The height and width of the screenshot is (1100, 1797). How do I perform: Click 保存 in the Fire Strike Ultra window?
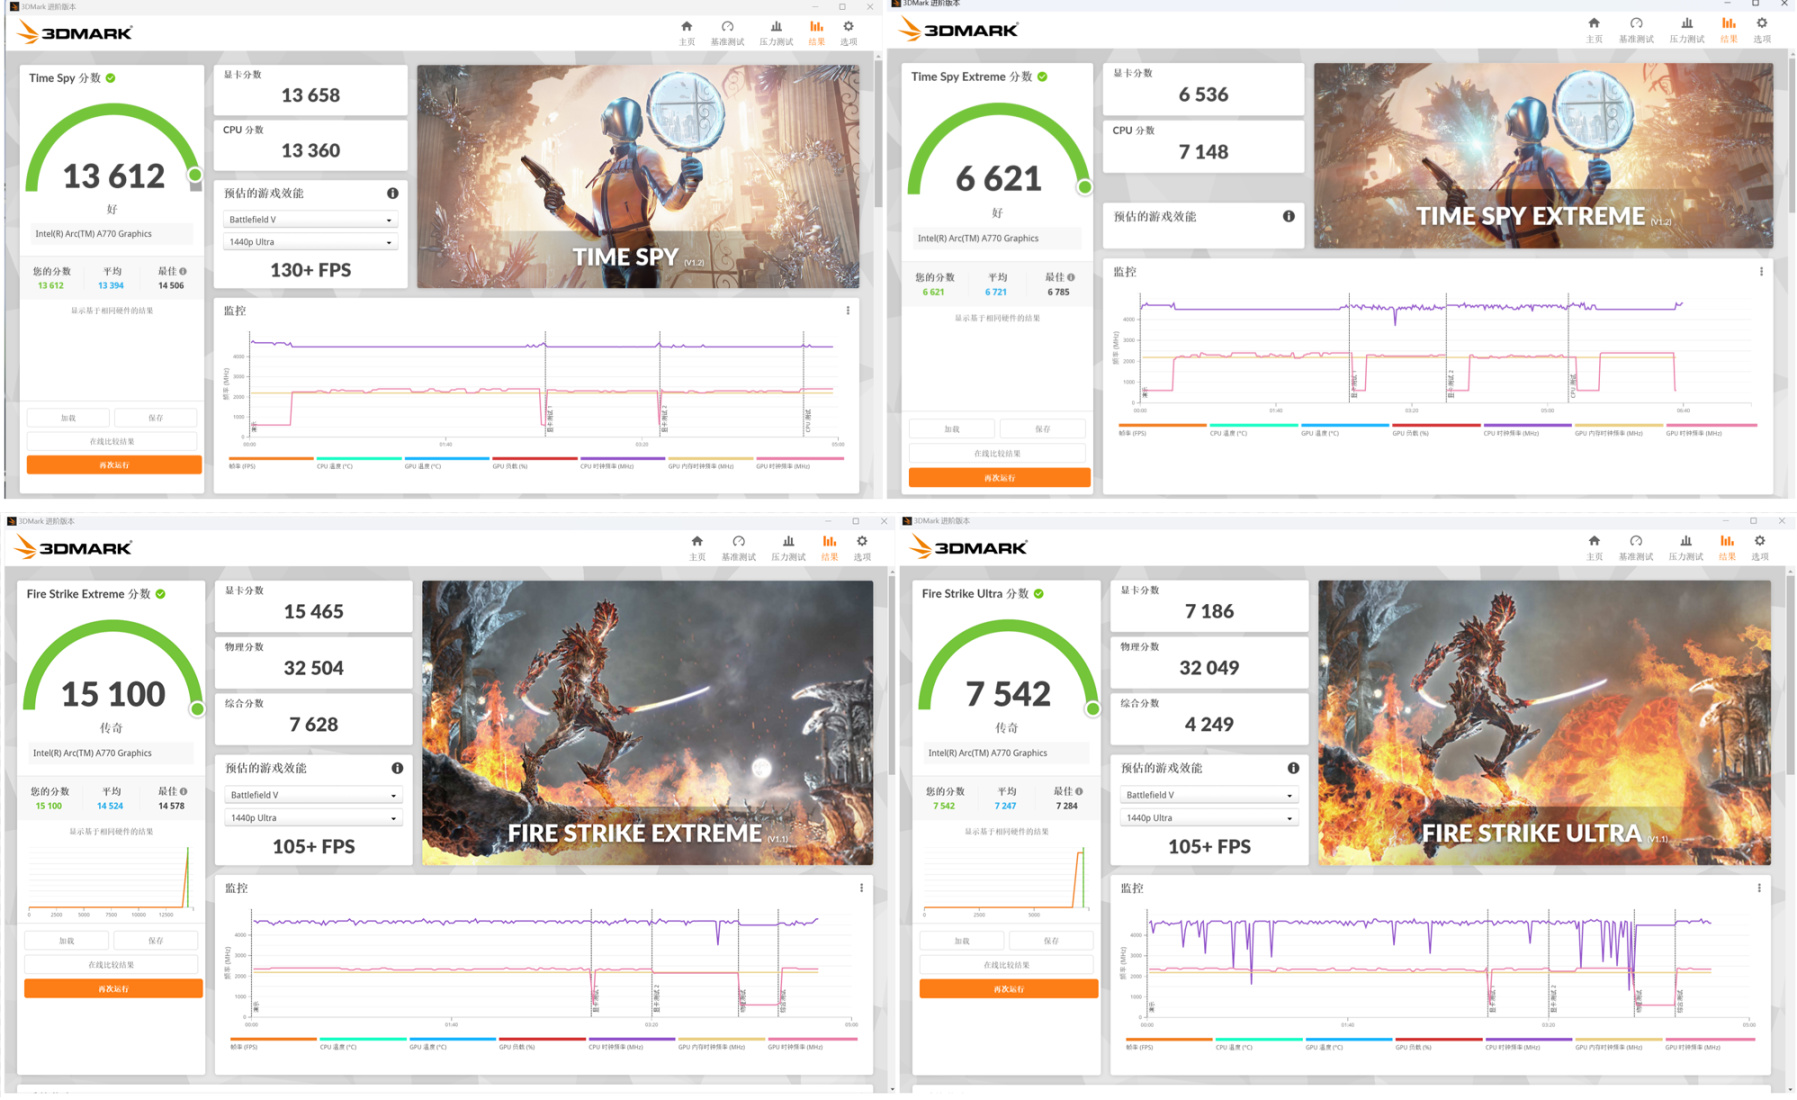1051,941
